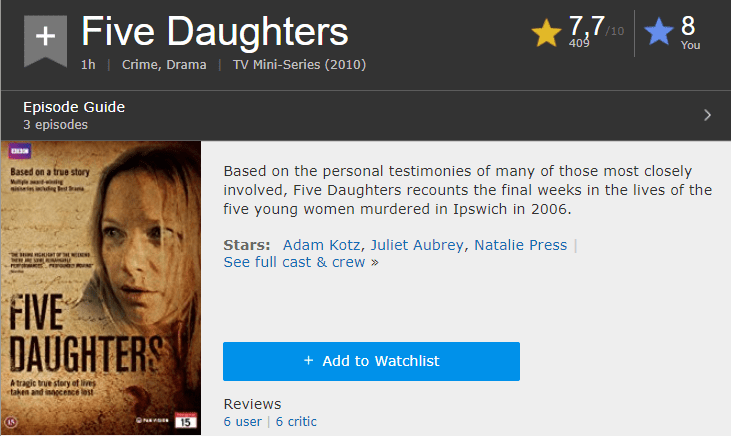Click the 409 ratings count

(579, 43)
